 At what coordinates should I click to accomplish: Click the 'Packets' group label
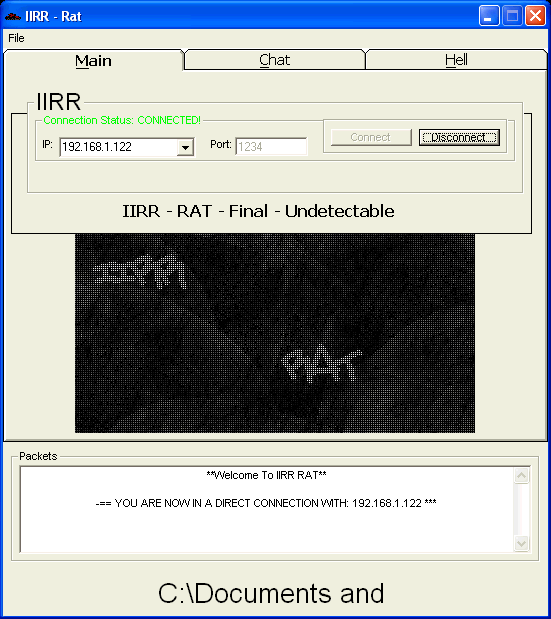coord(38,456)
